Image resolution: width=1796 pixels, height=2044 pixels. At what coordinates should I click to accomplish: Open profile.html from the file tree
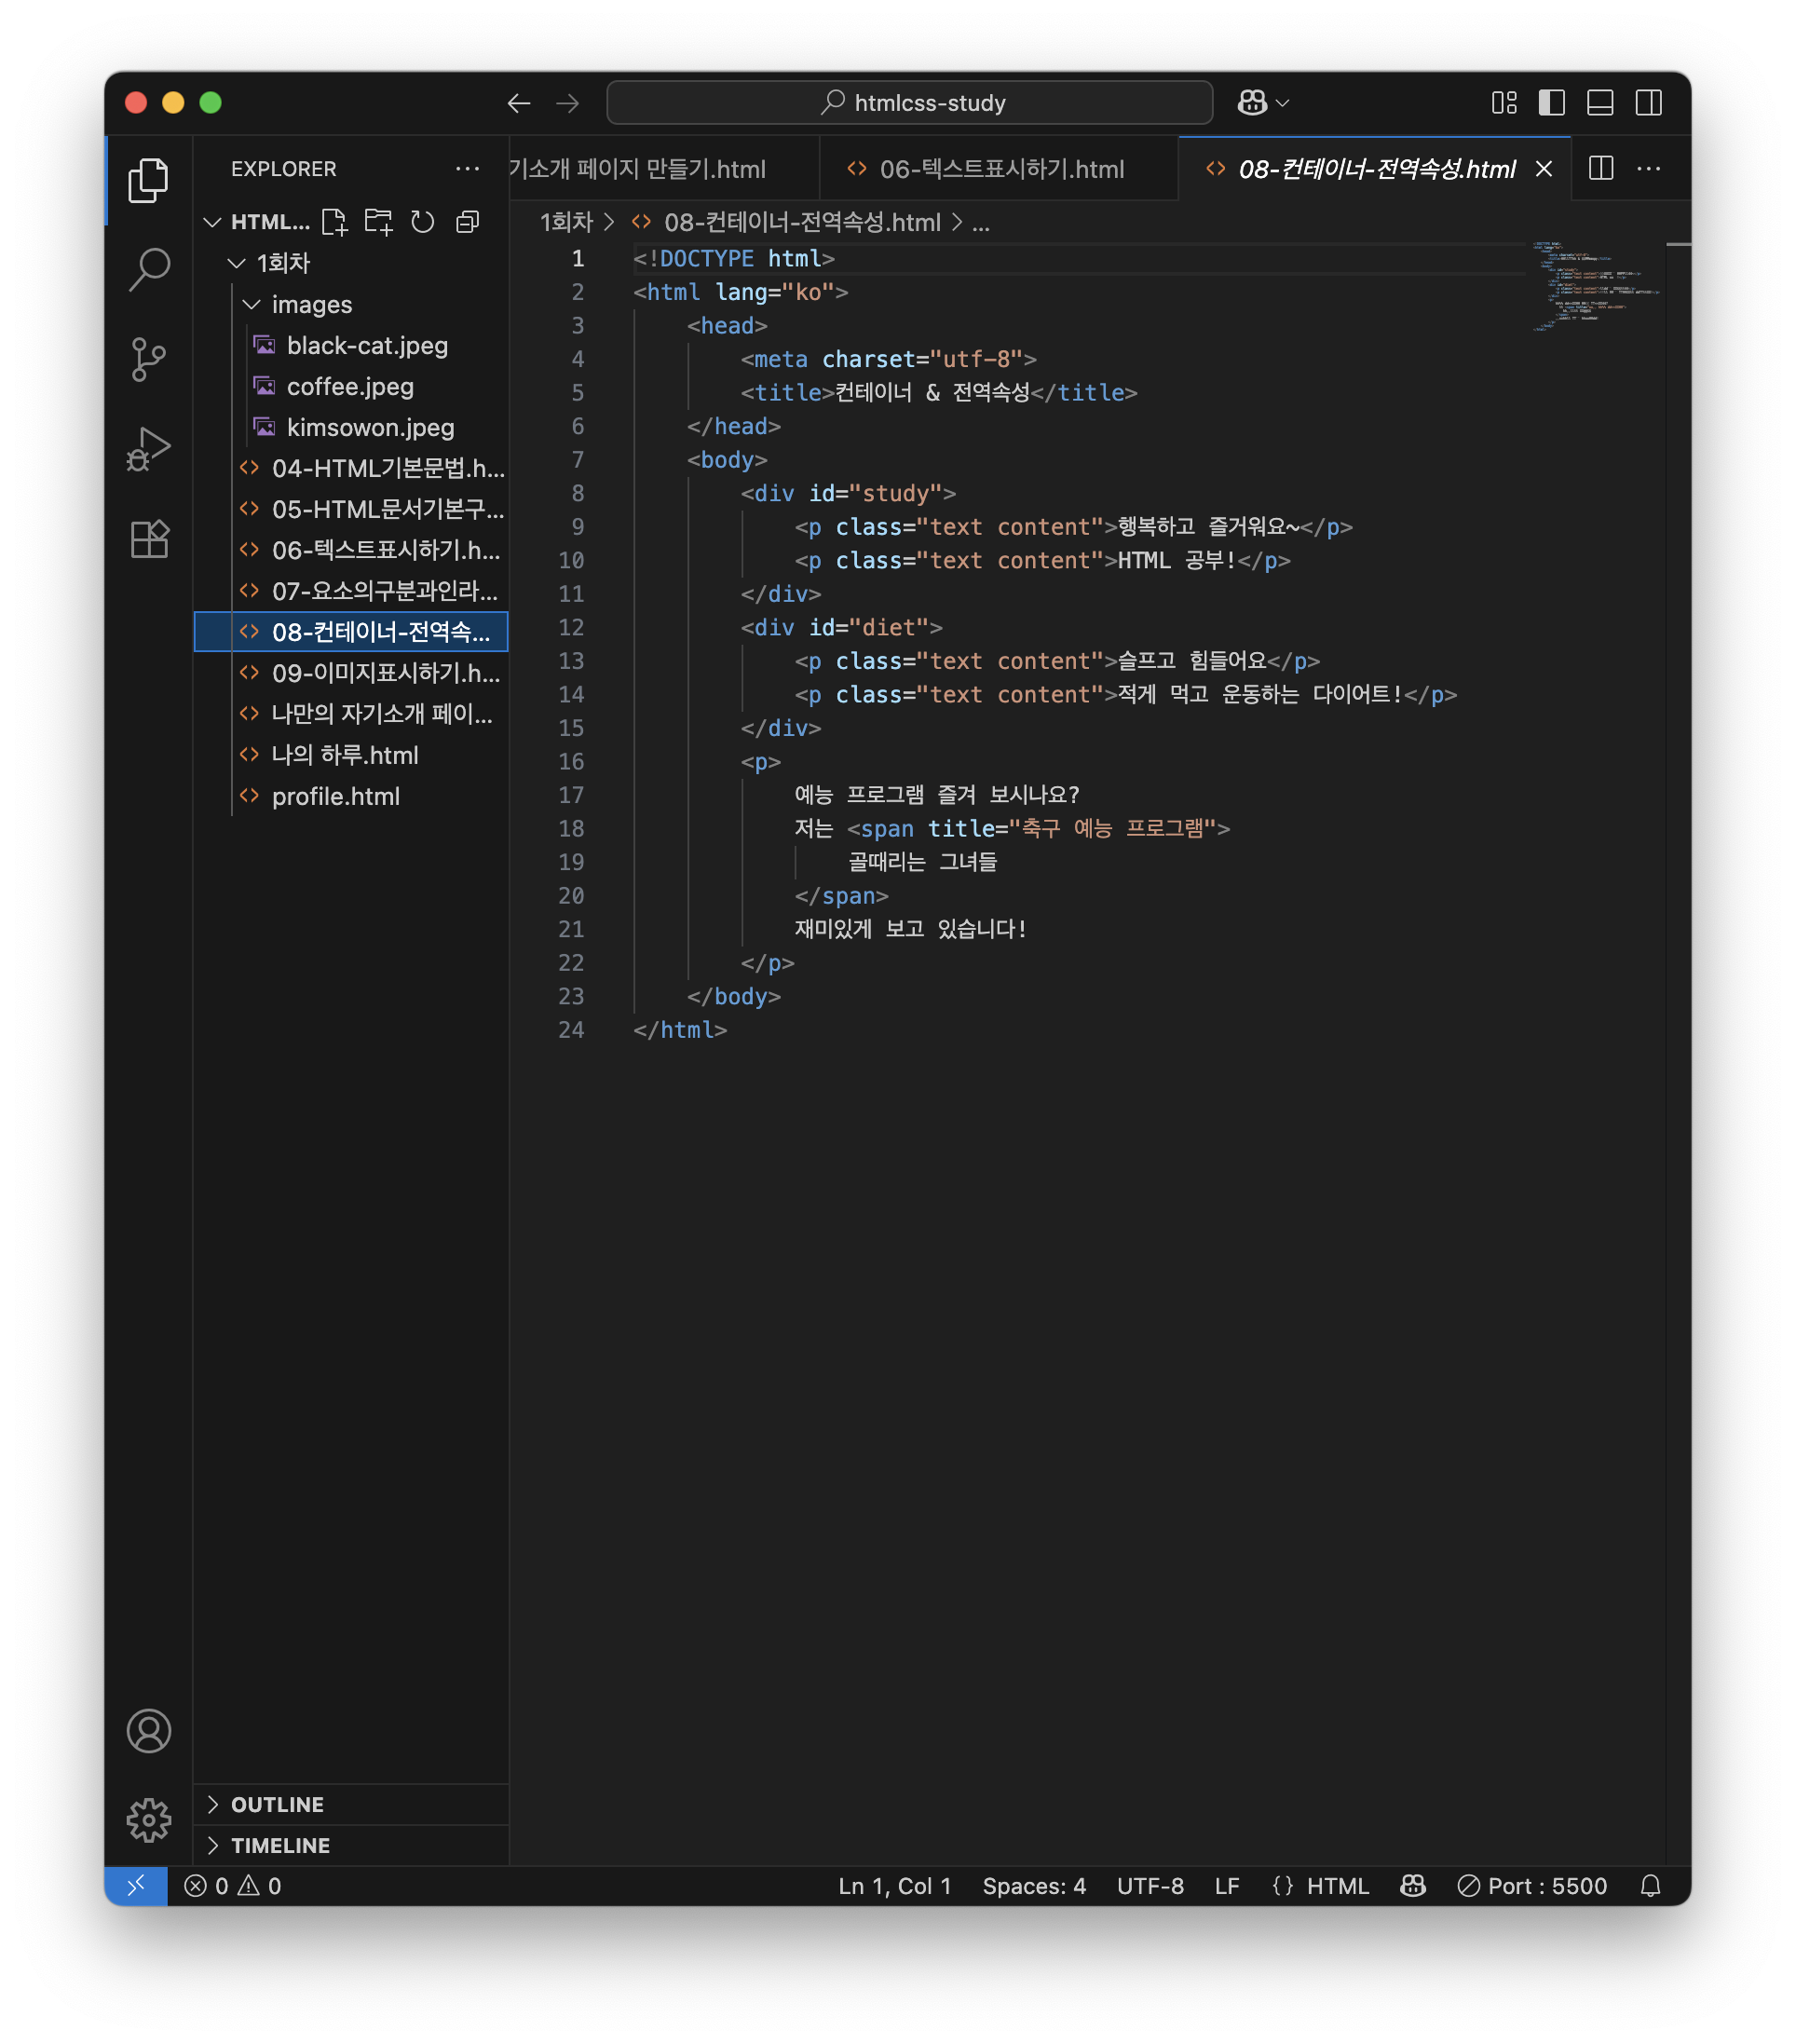tap(335, 796)
